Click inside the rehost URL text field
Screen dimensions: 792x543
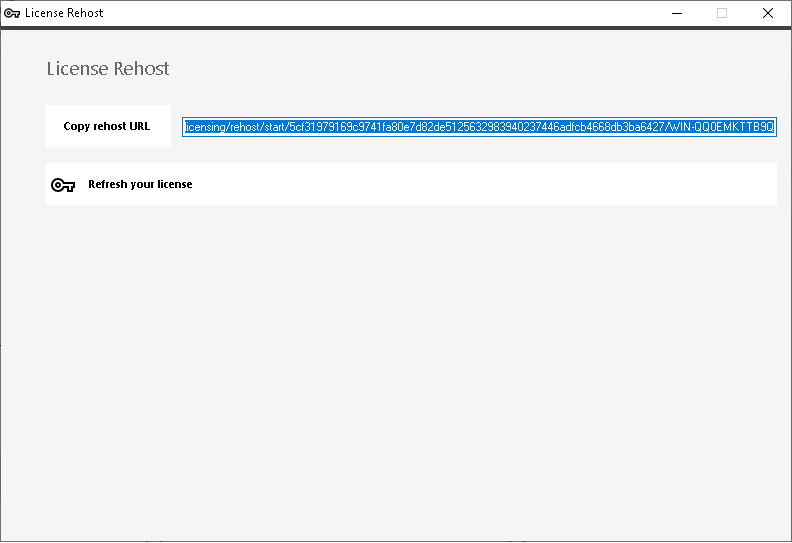[x=479, y=127]
